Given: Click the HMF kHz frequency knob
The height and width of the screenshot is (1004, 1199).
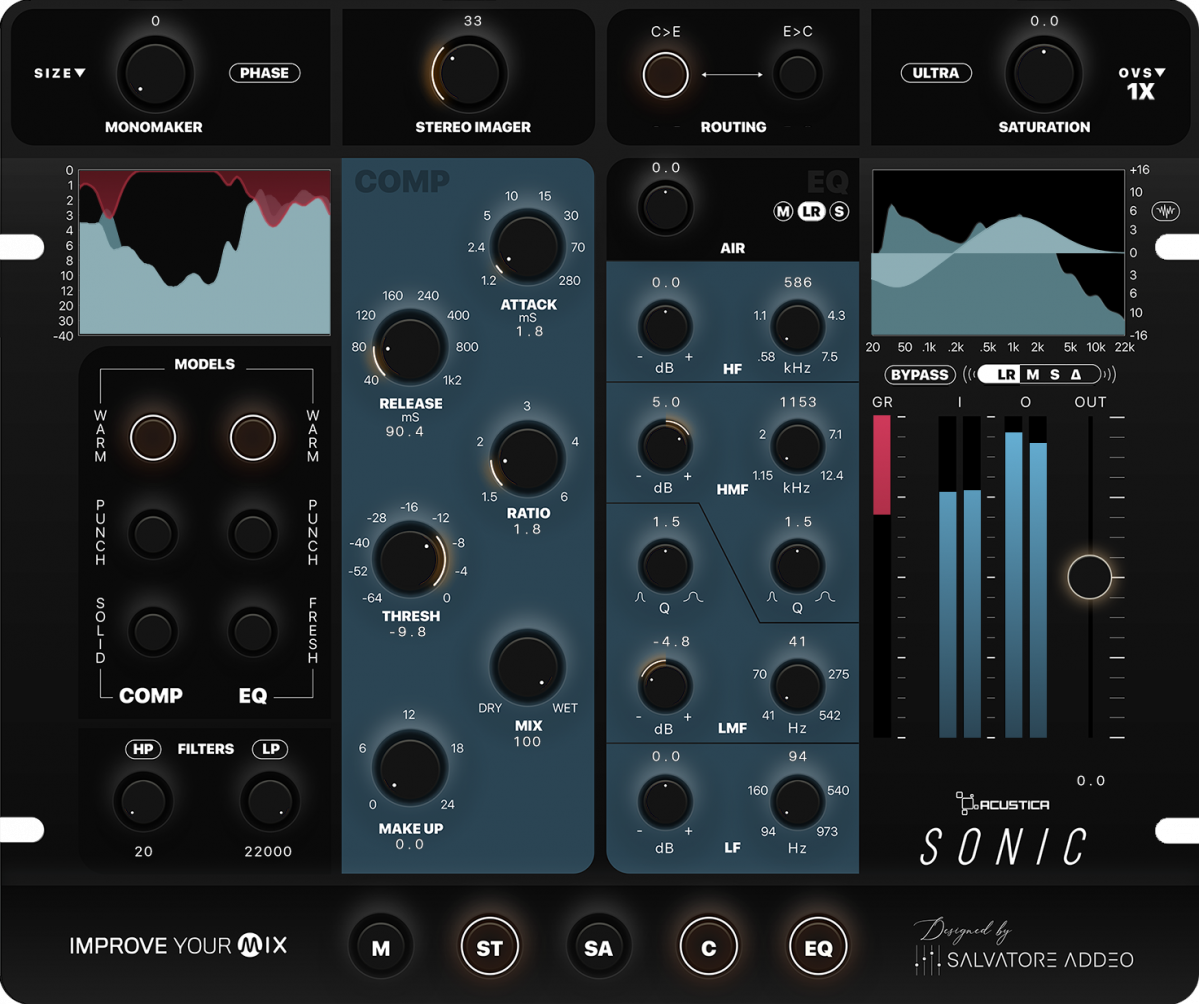Looking at the screenshot, I should (797, 446).
